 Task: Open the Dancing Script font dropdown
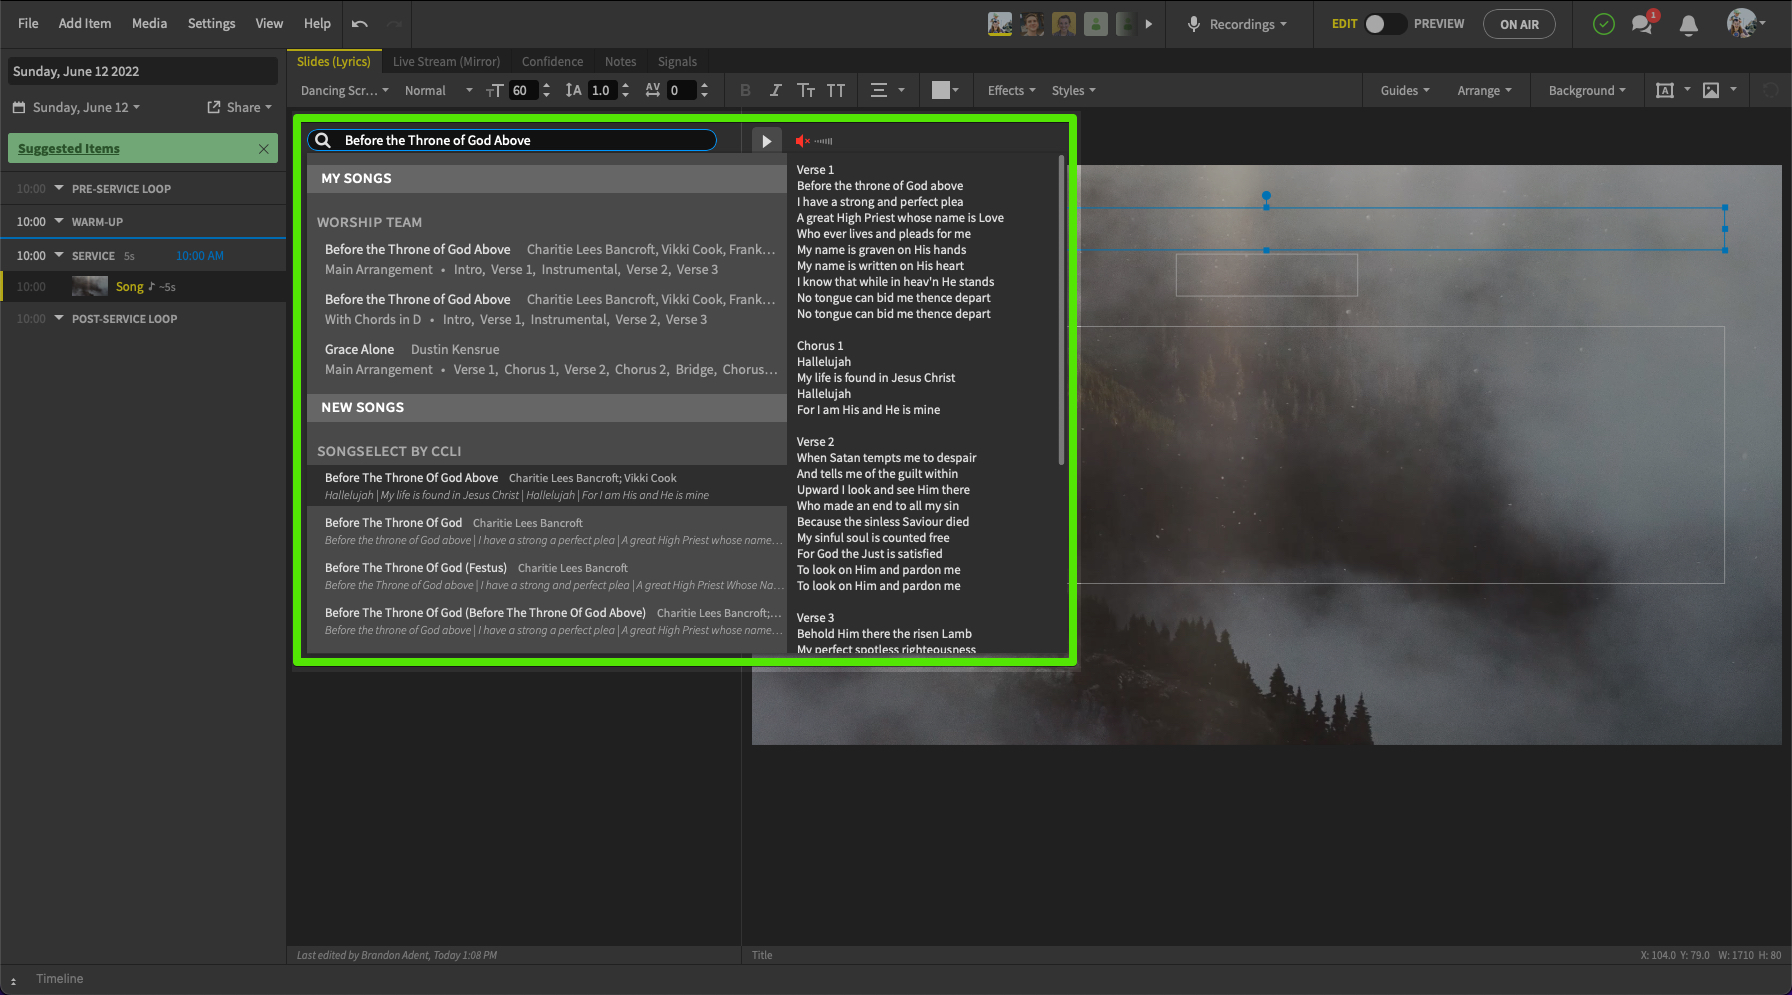(x=345, y=90)
